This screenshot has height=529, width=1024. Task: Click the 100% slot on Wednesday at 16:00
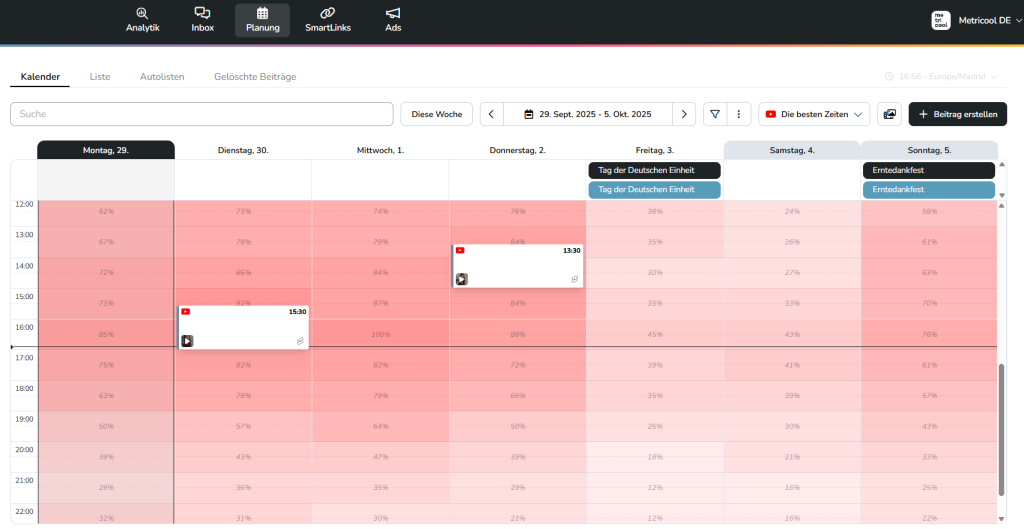(380, 334)
